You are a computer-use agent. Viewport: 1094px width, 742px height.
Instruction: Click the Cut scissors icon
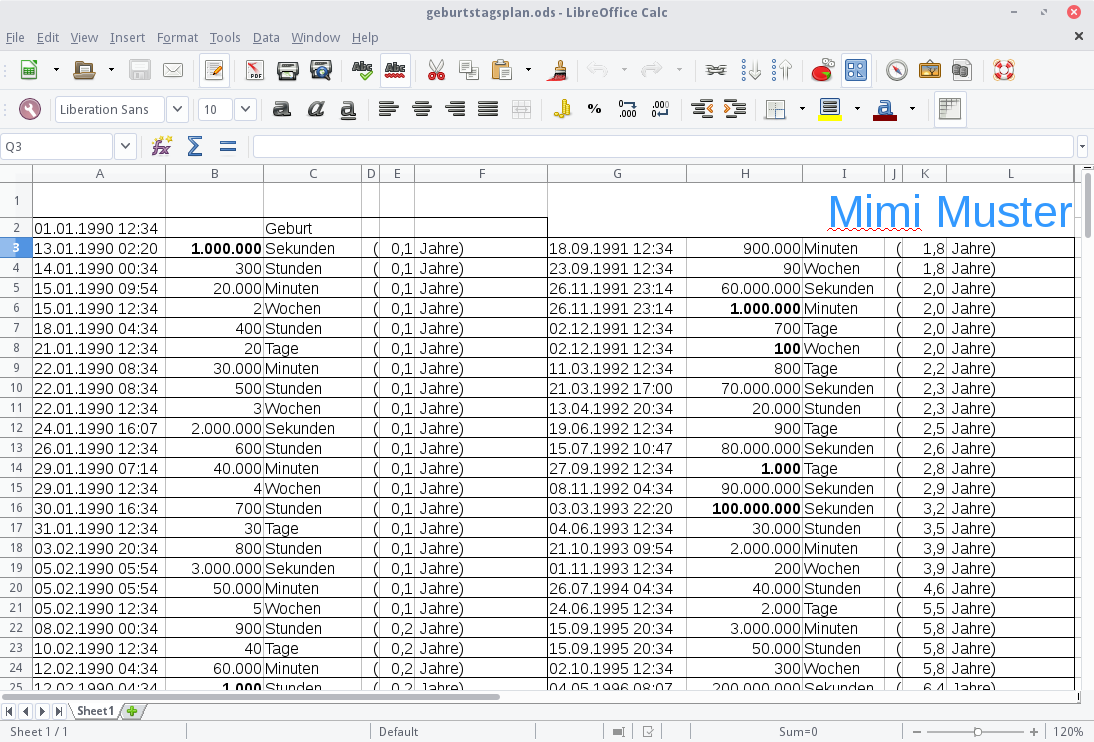(x=436, y=71)
